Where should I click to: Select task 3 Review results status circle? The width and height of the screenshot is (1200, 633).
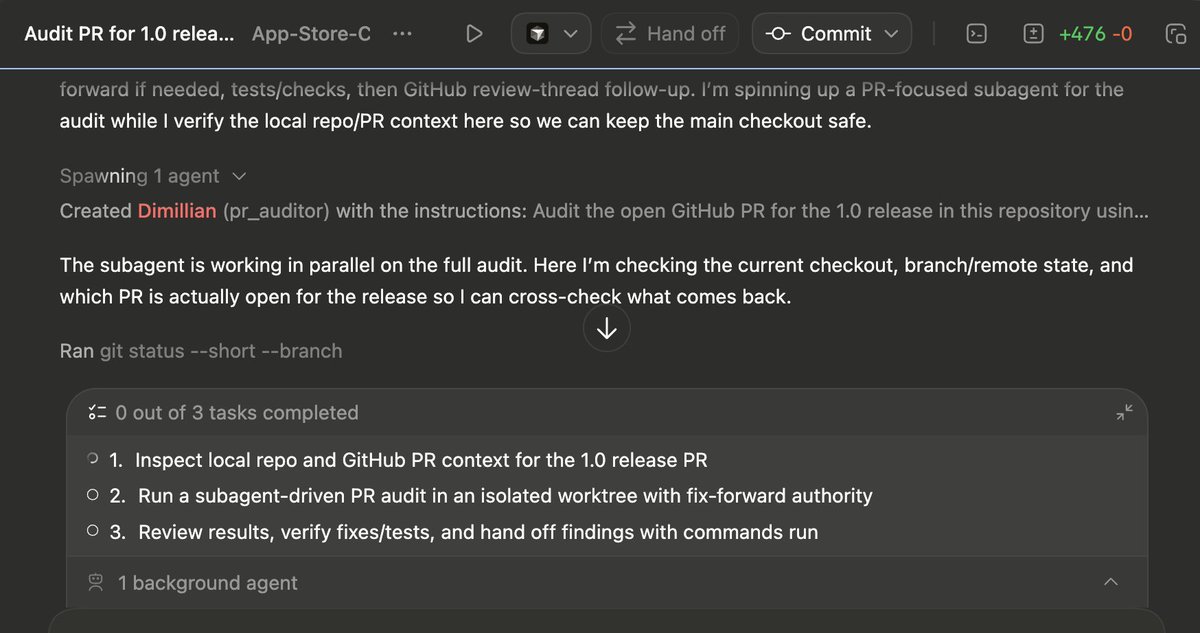[x=93, y=532]
